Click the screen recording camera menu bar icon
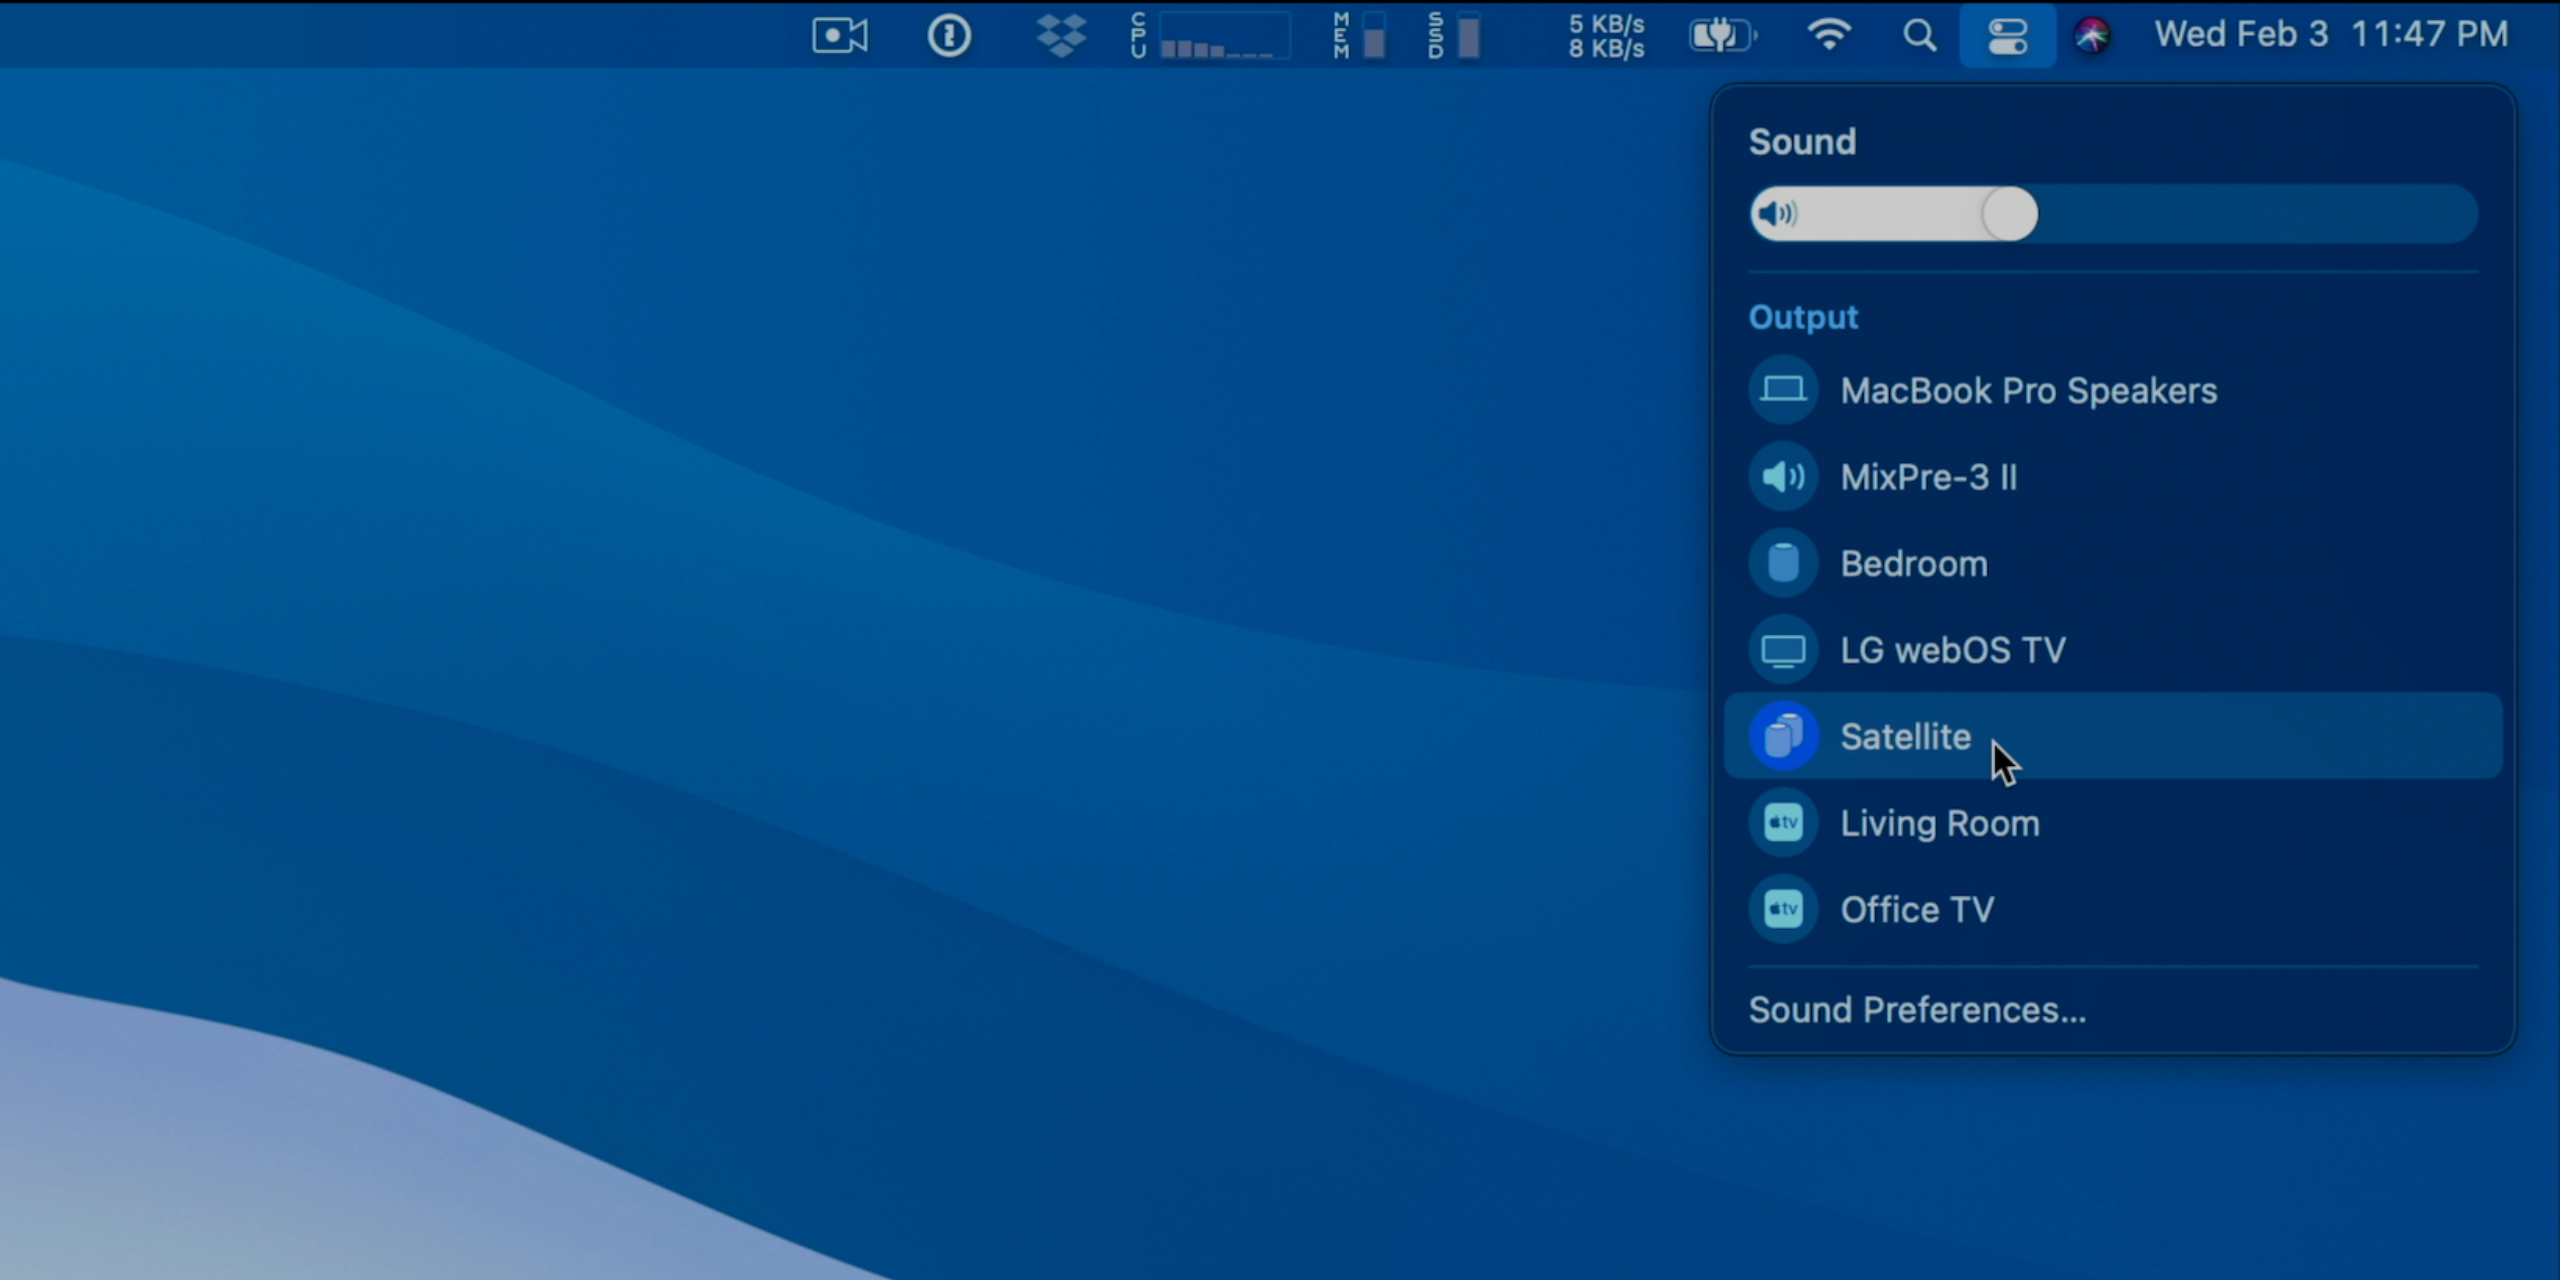 (x=839, y=36)
